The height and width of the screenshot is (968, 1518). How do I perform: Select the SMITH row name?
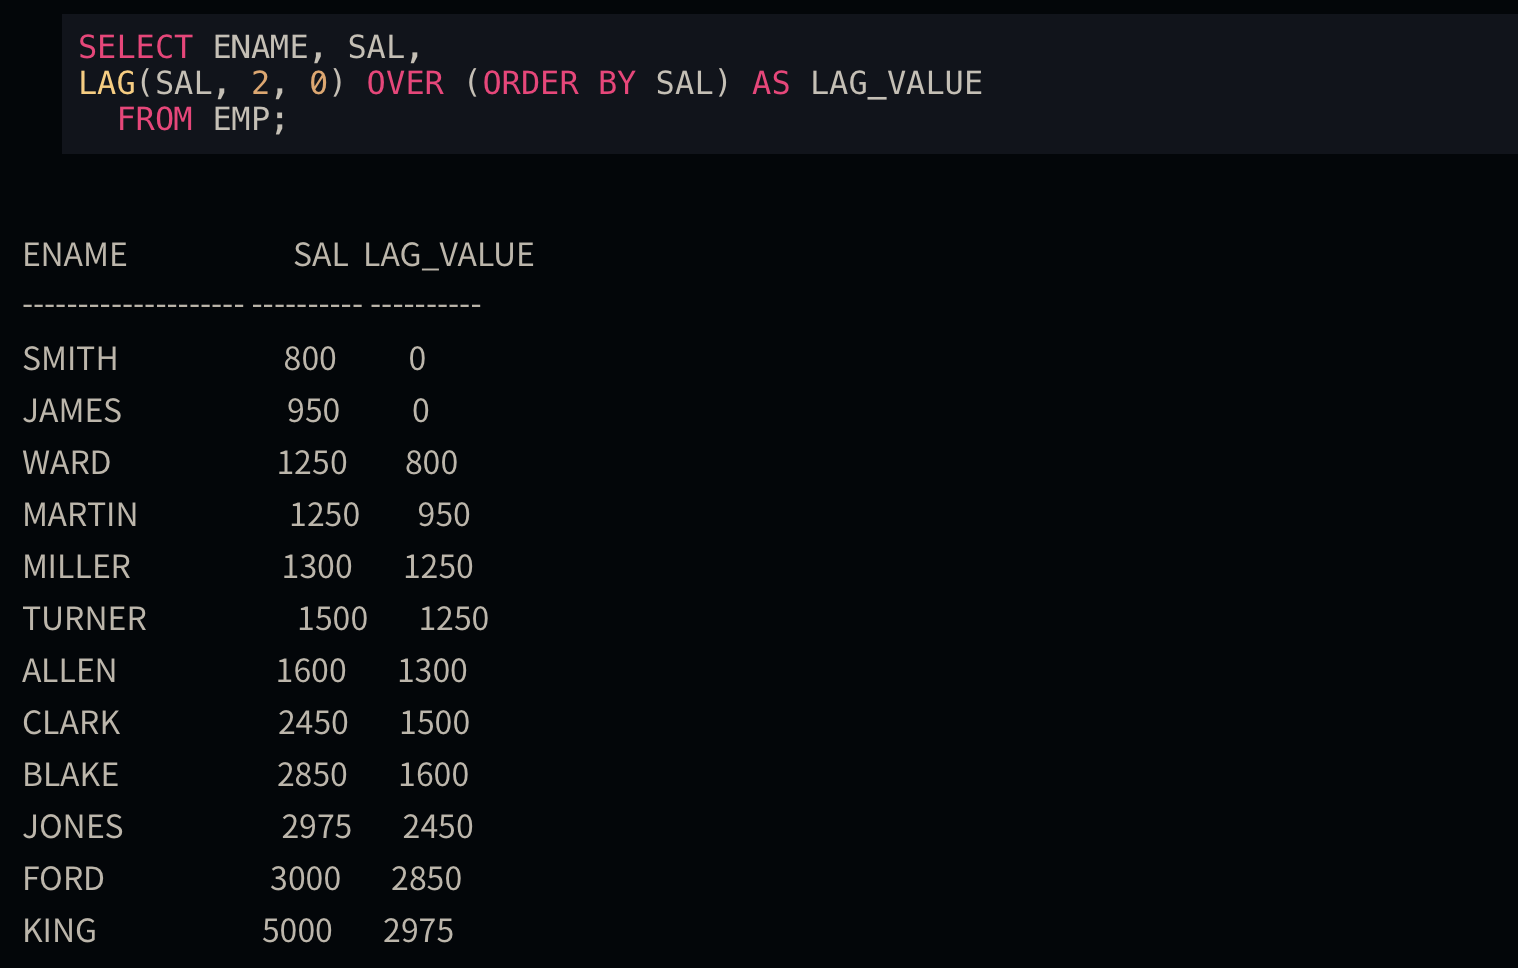point(70,359)
